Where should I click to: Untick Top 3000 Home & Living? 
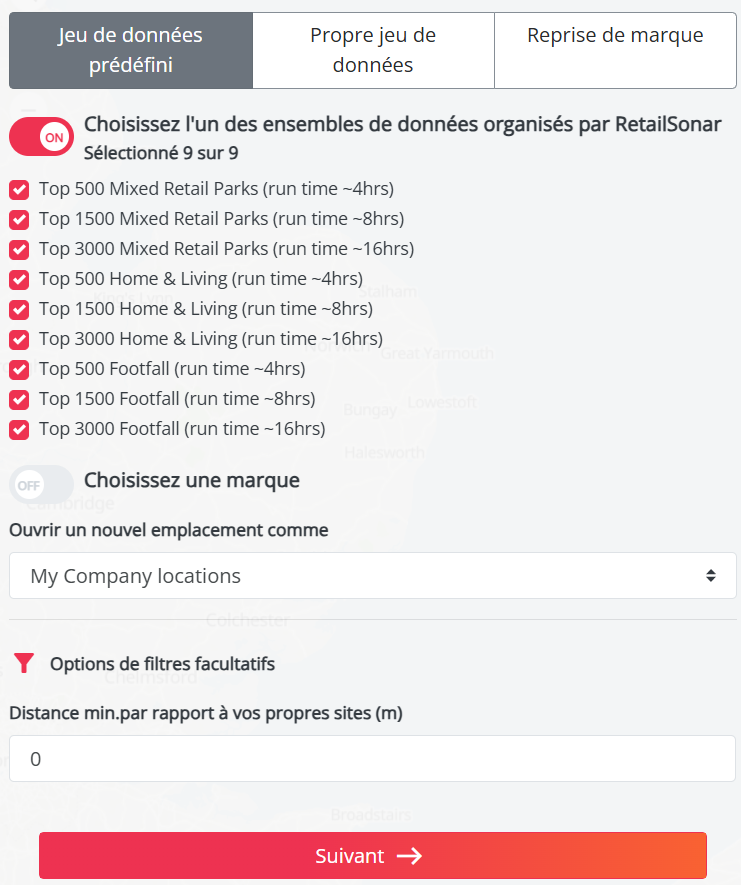point(19,339)
